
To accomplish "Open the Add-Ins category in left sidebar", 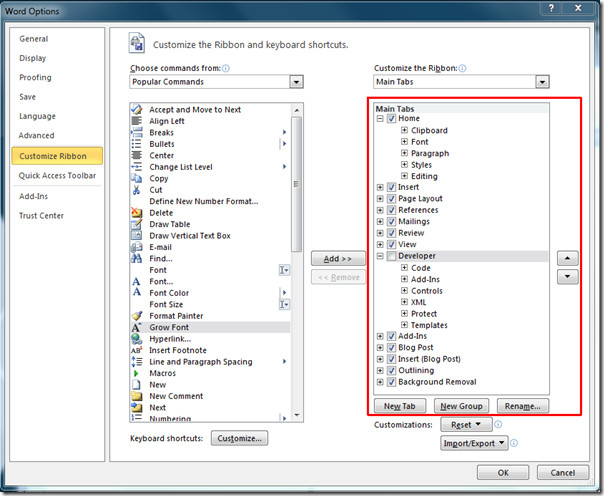I will 34,196.
